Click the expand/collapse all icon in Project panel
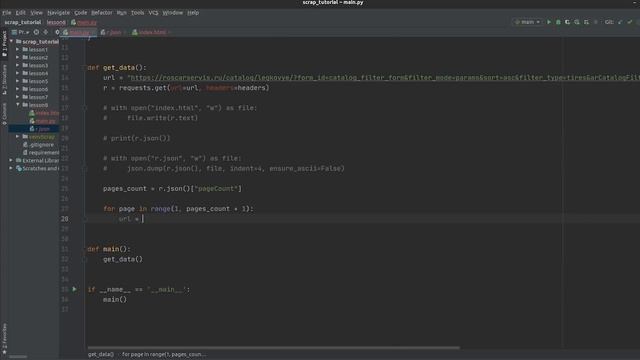Screen dimensions: 640x360 [x=46, y=32]
